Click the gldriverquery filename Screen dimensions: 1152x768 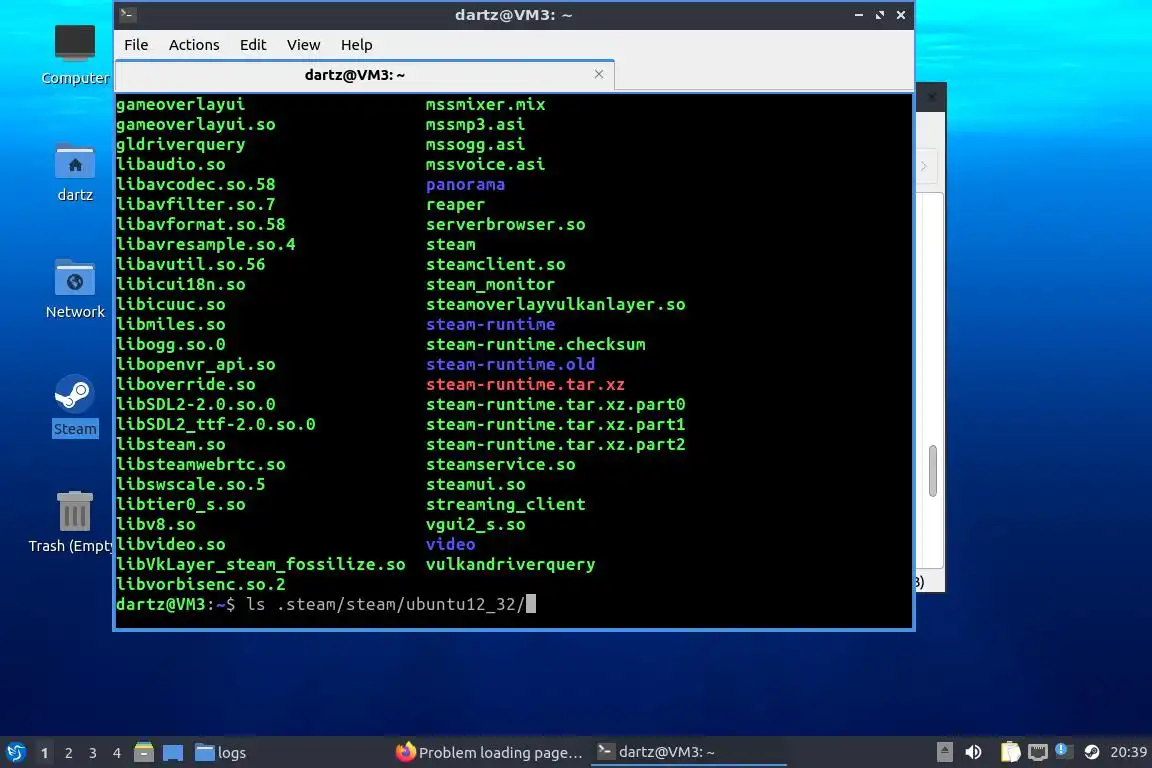tap(181, 145)
